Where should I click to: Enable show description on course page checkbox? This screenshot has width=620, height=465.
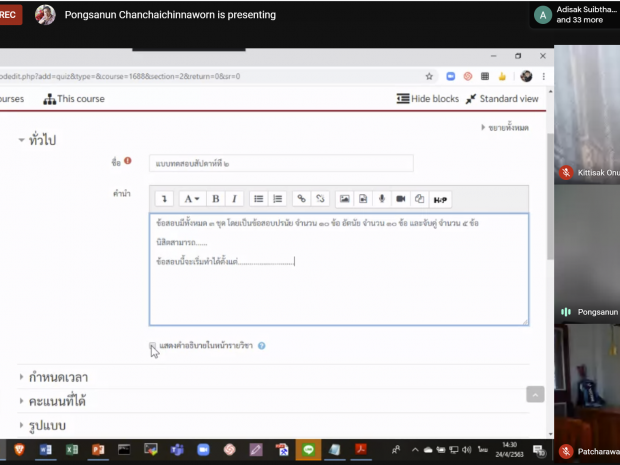(x=153, y=346)
